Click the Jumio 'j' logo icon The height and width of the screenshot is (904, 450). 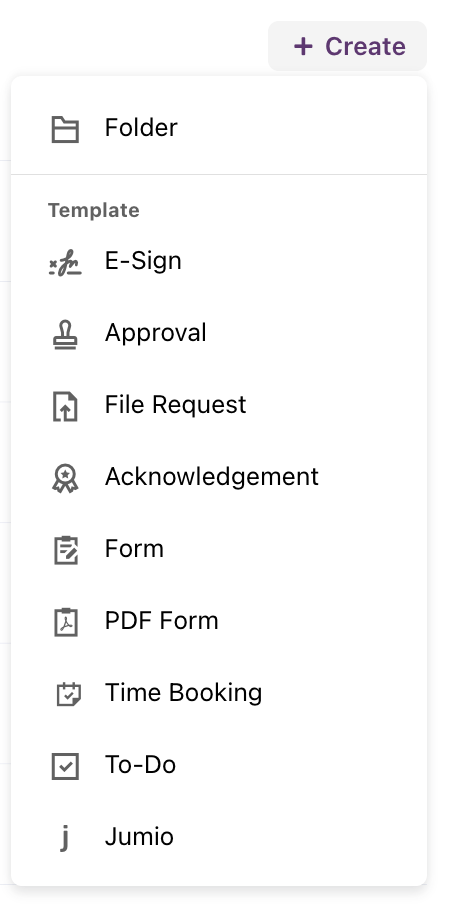coord(65,838)
